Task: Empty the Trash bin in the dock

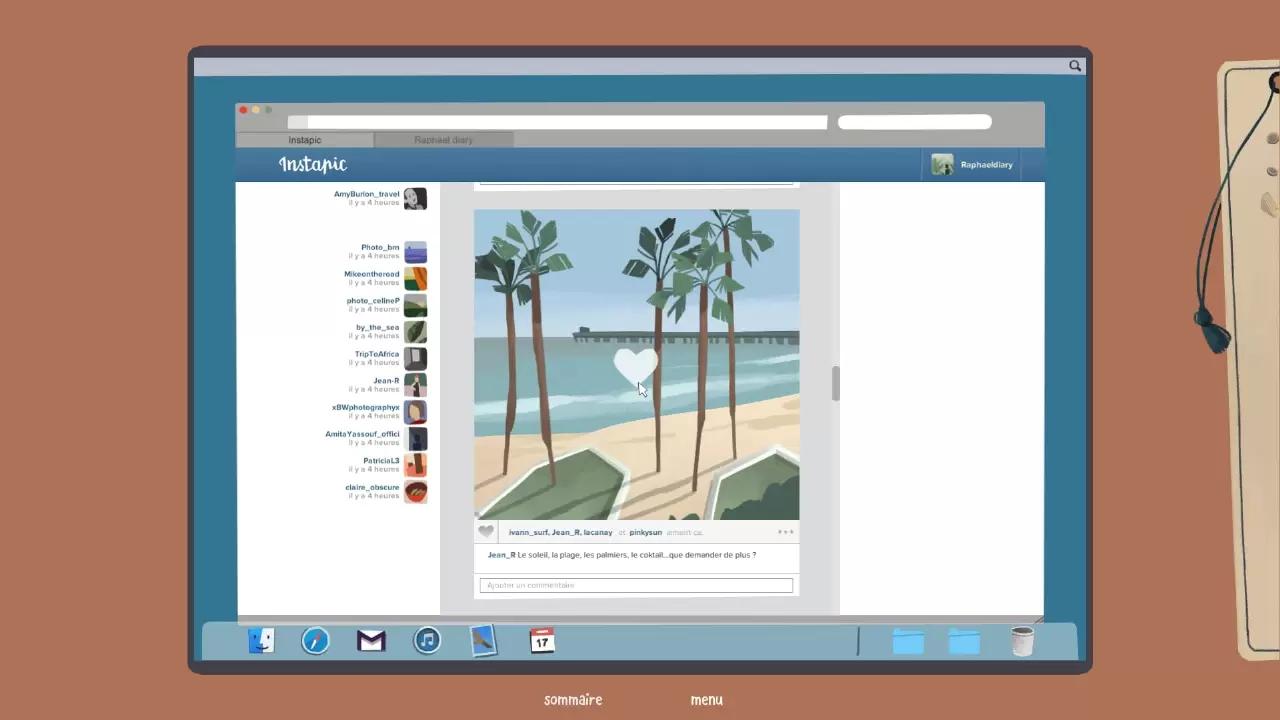Action: click(x=1022, y=641)
